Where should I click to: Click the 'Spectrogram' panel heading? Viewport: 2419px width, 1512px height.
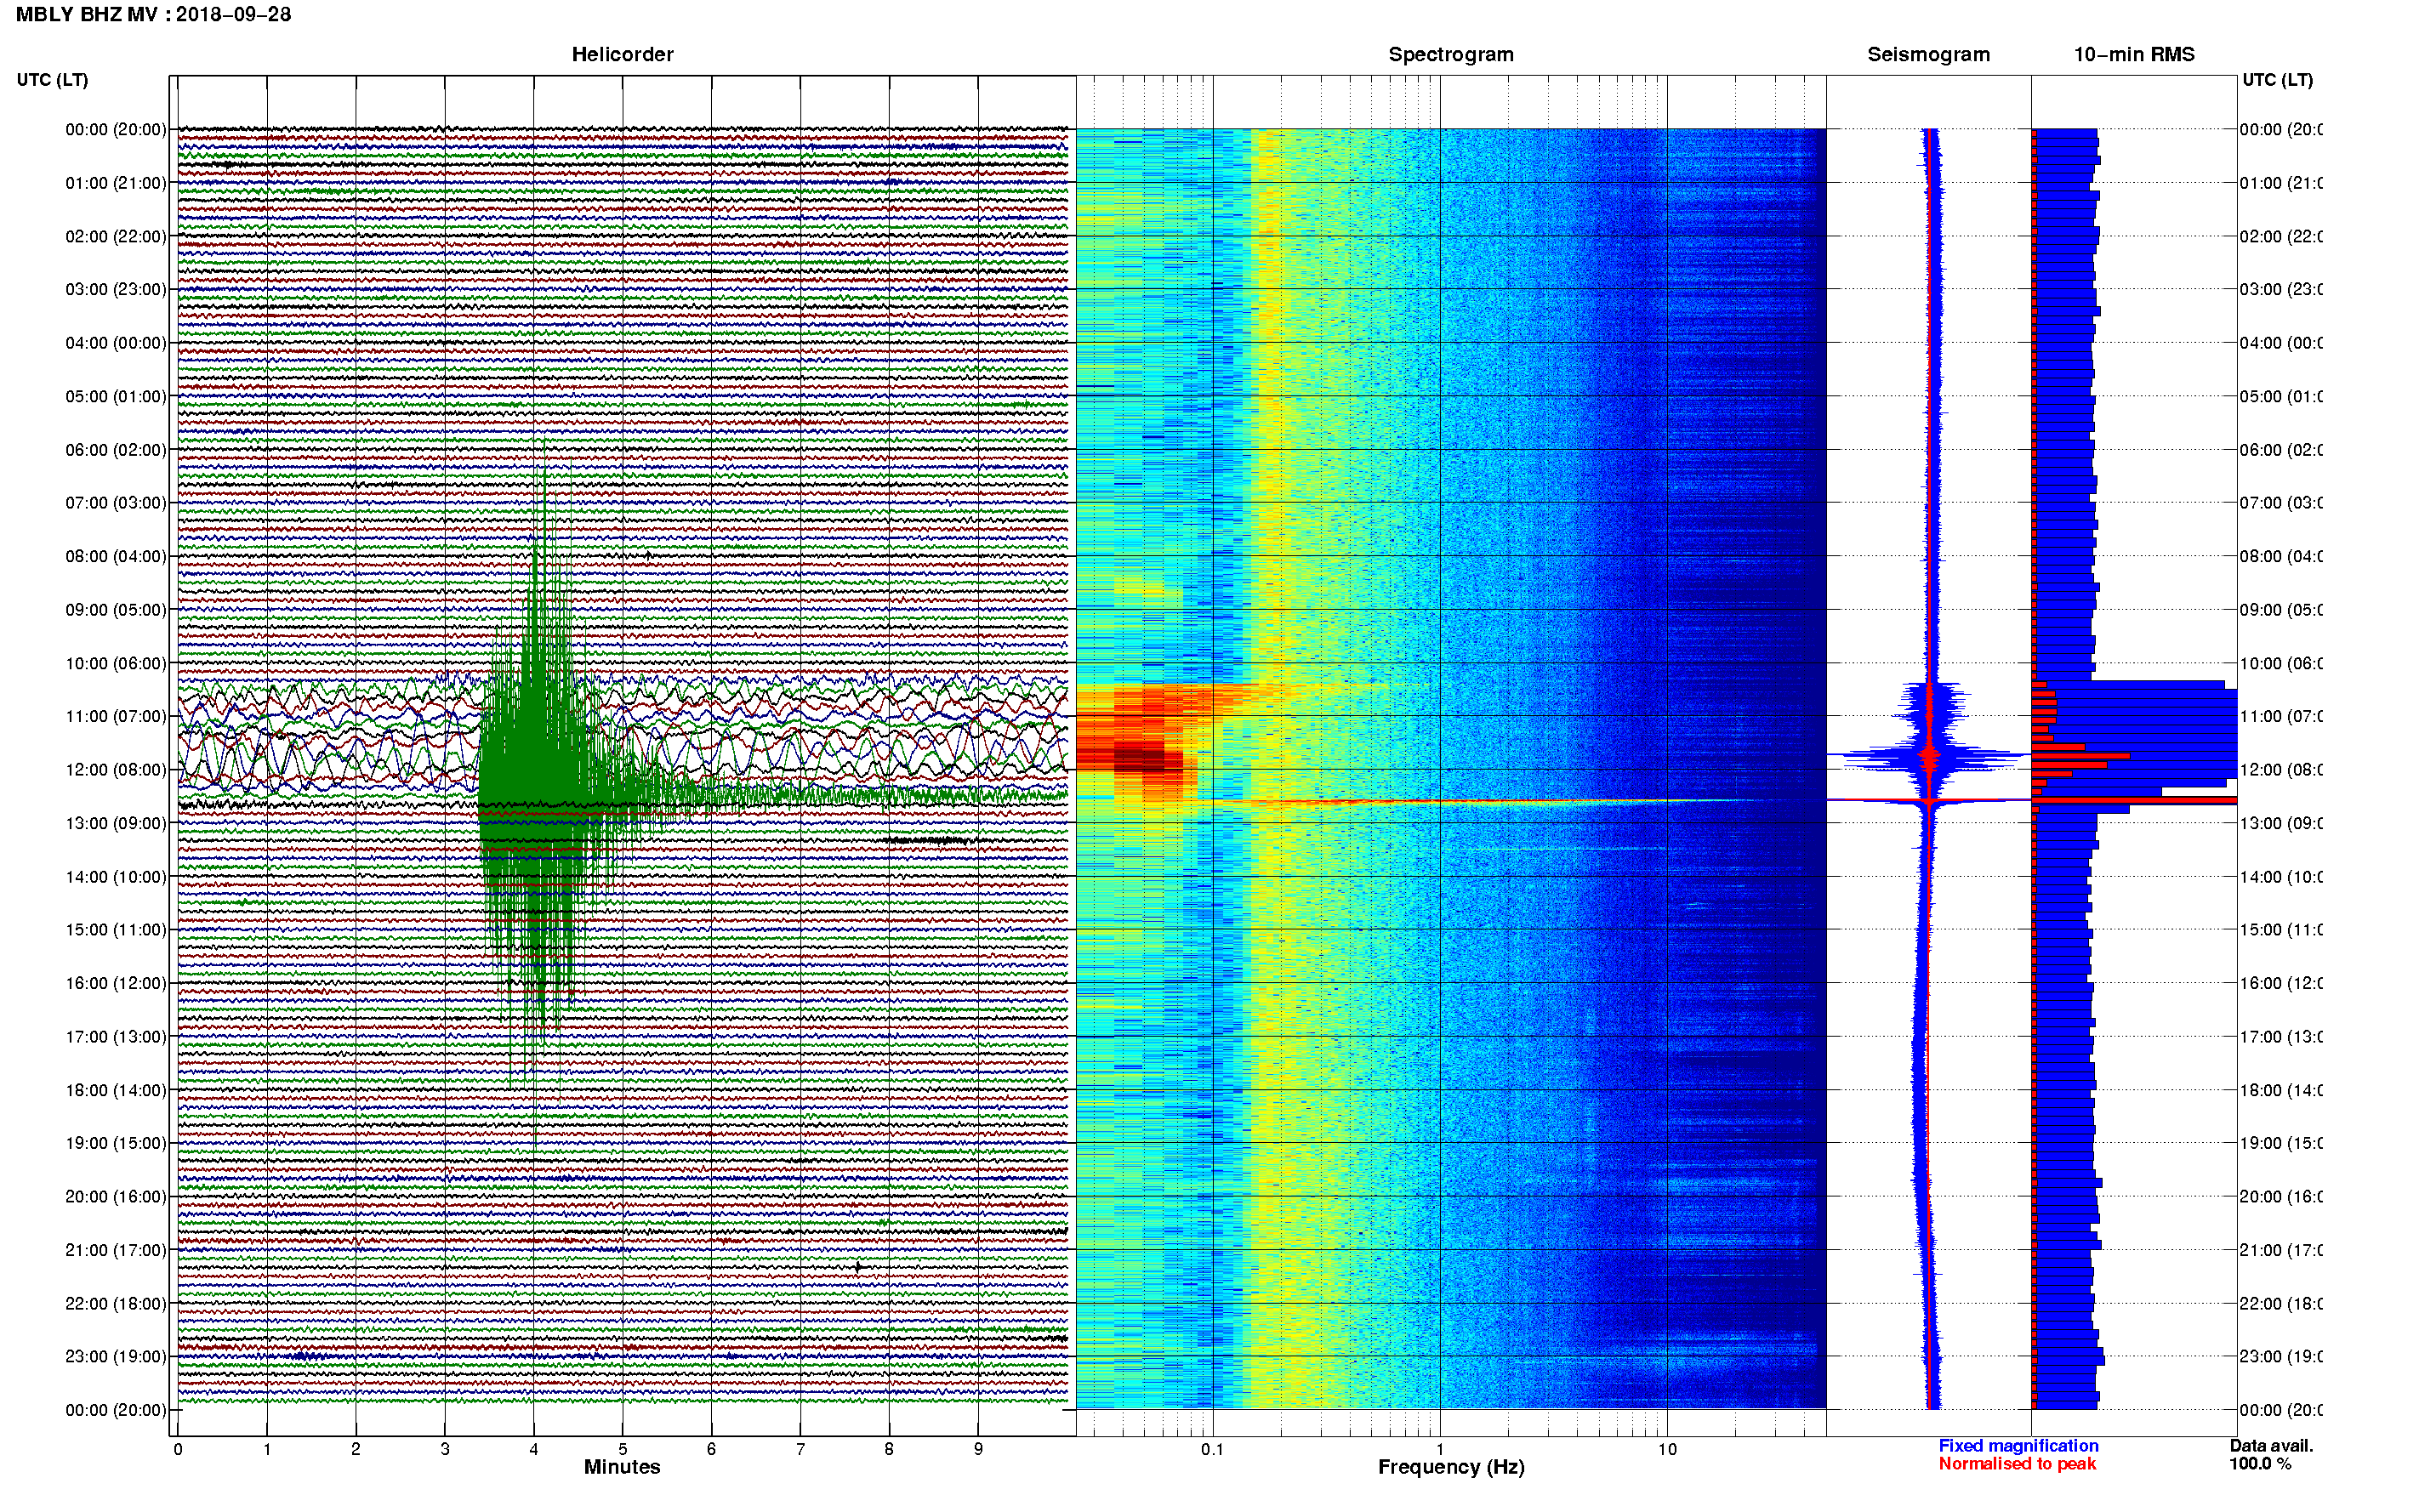click(x=1451, y=54)
